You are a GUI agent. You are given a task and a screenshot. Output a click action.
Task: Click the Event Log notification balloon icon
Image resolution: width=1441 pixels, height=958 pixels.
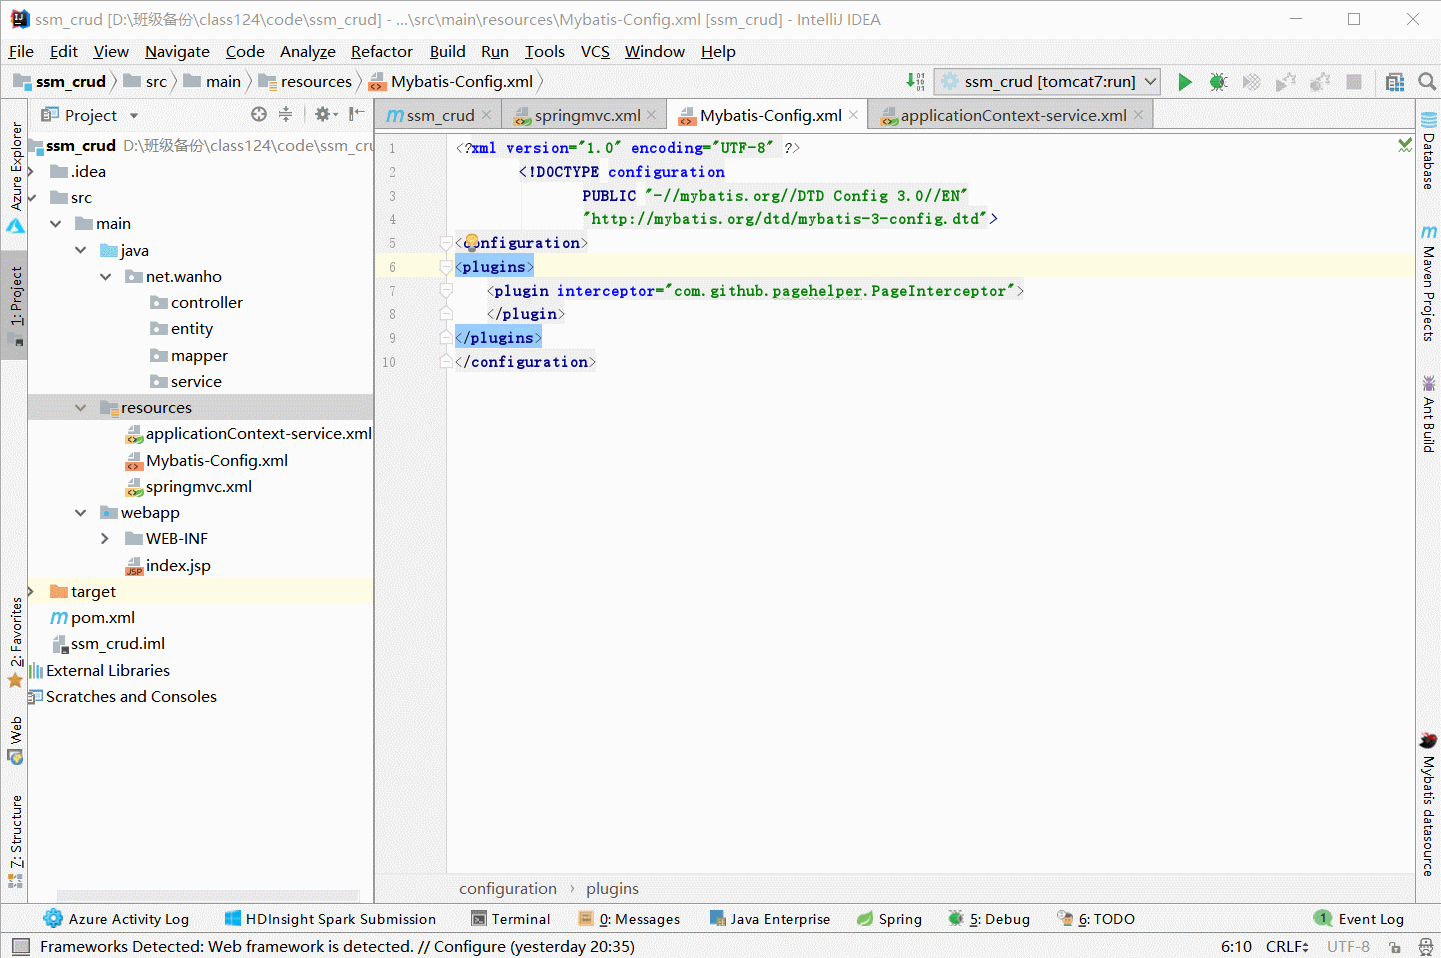[x=1322, y=918]
